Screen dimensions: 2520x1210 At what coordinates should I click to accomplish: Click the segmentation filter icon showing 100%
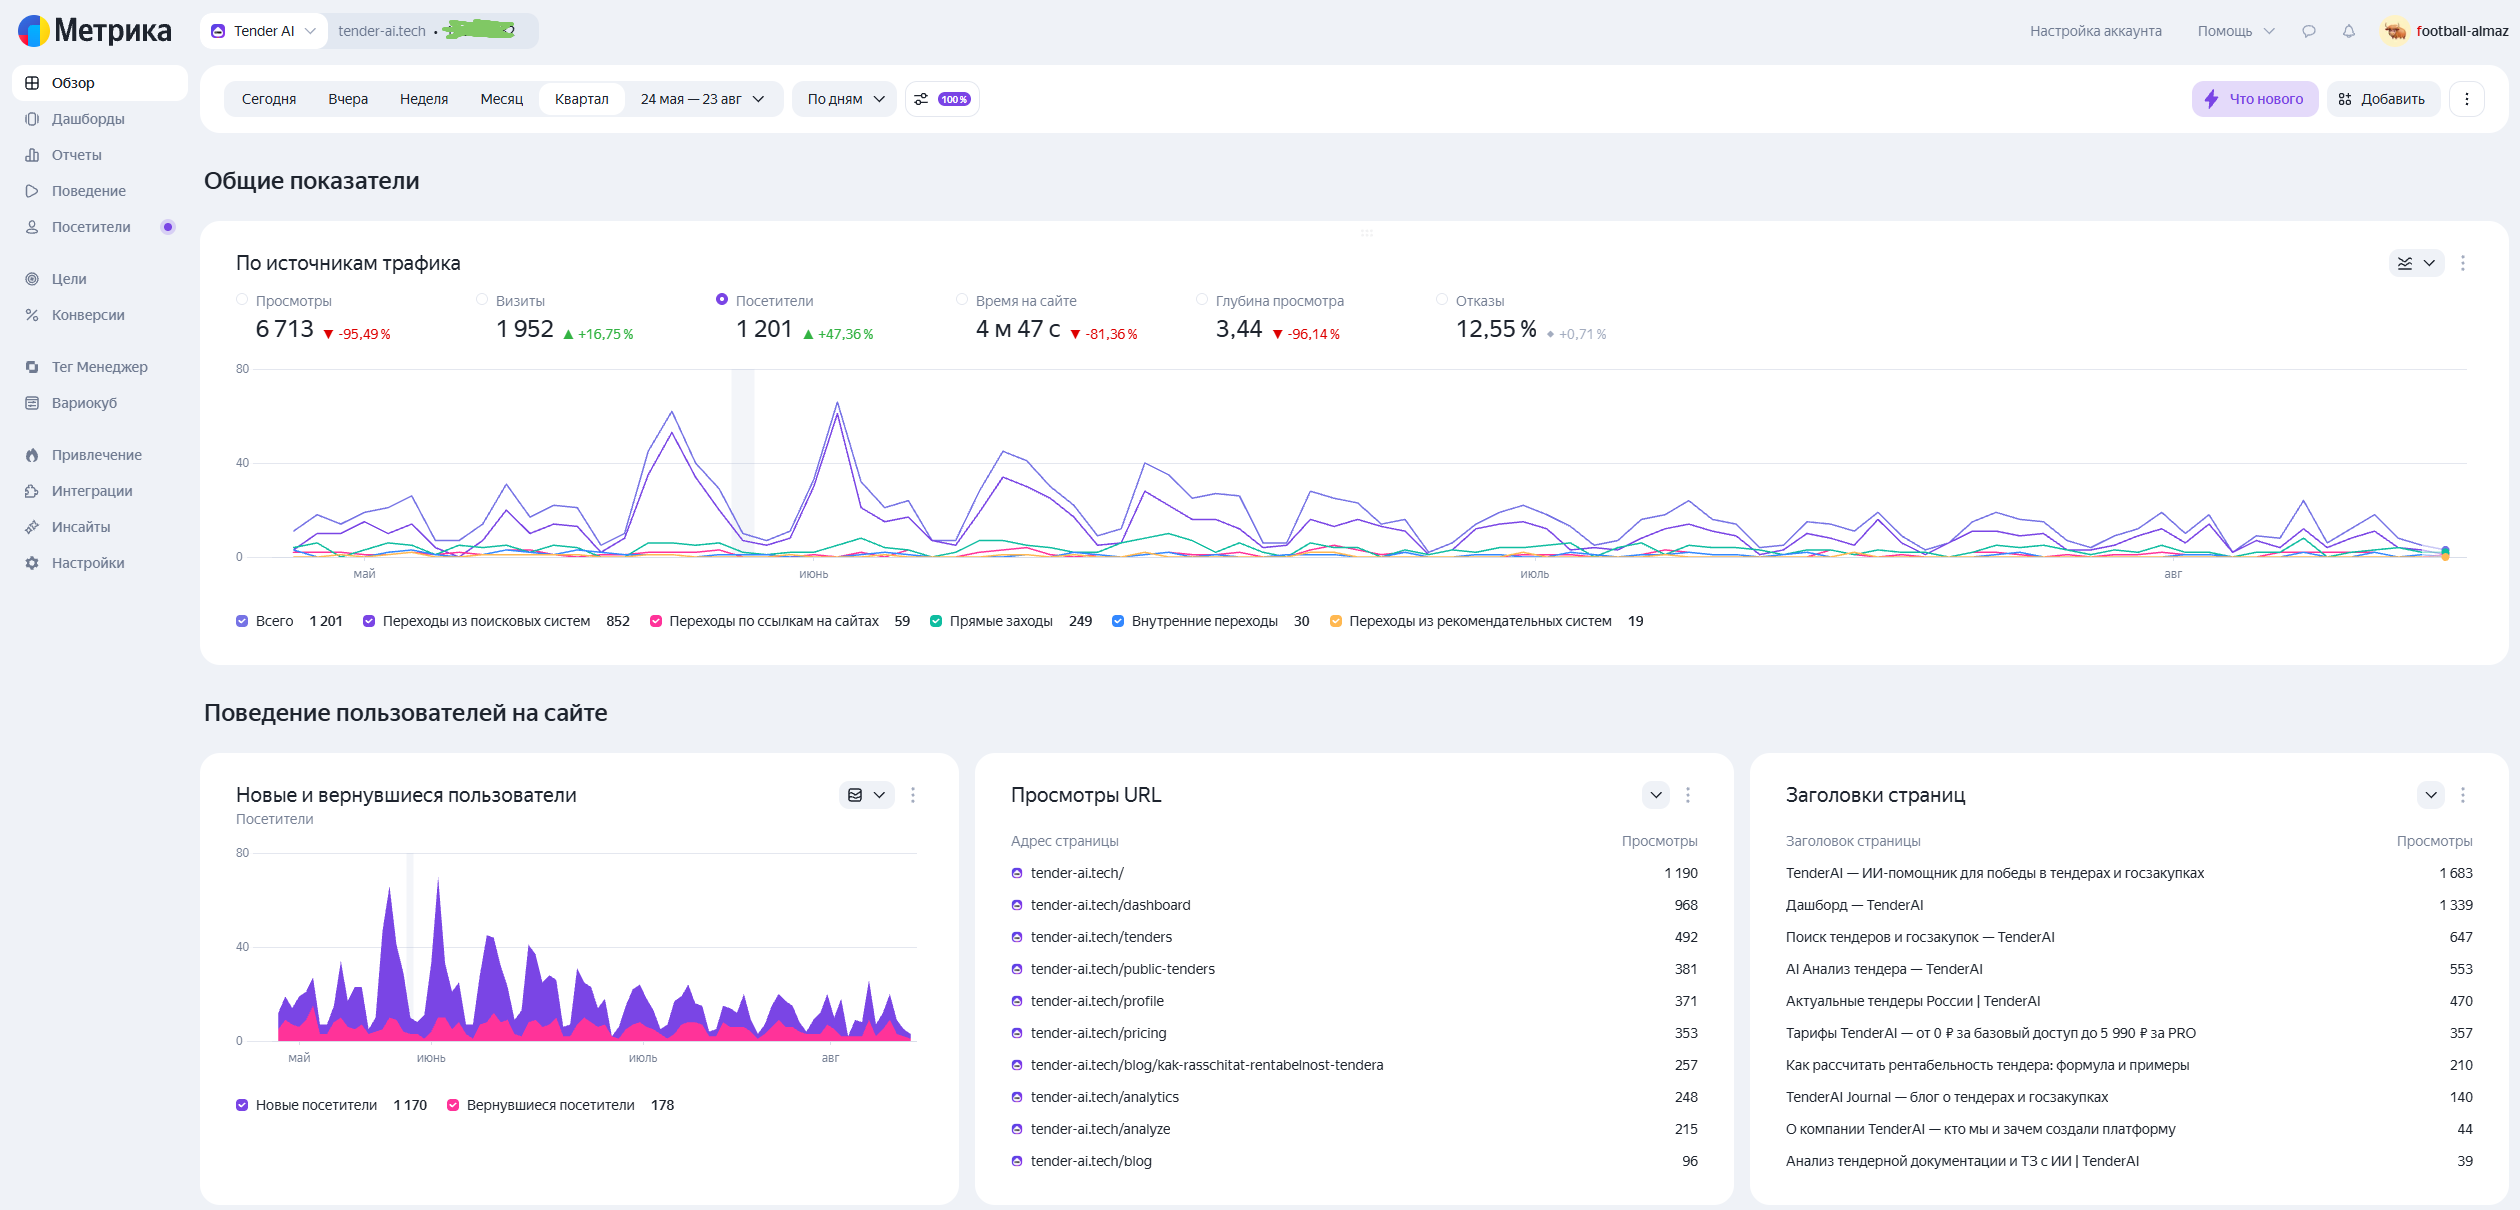pos(942,99)
